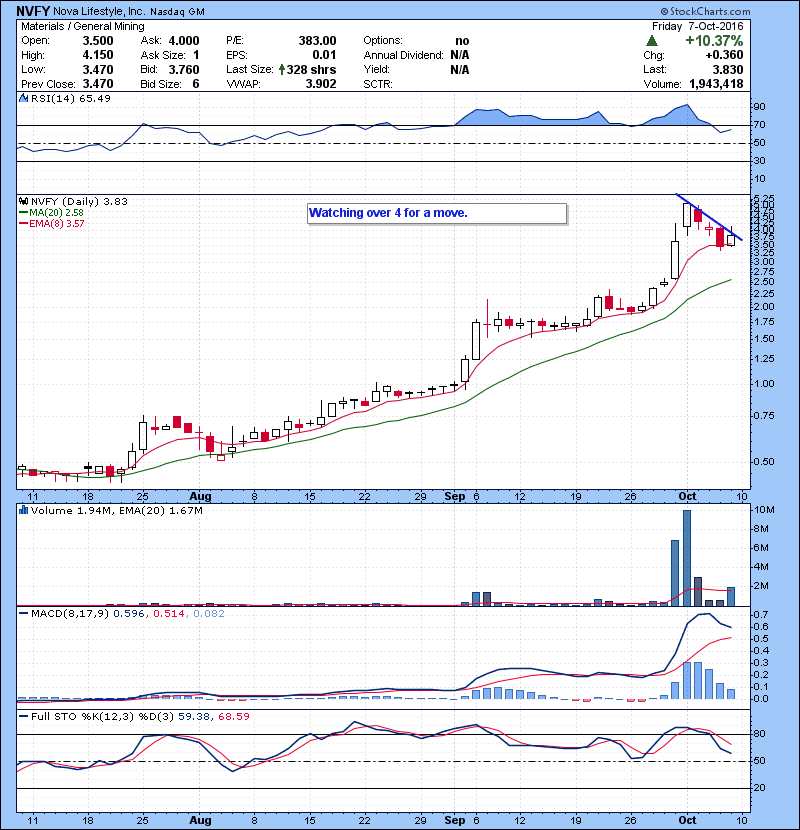
Task: Click the NVFY ticker symbol in the title
Action: [x=33, y=11]
